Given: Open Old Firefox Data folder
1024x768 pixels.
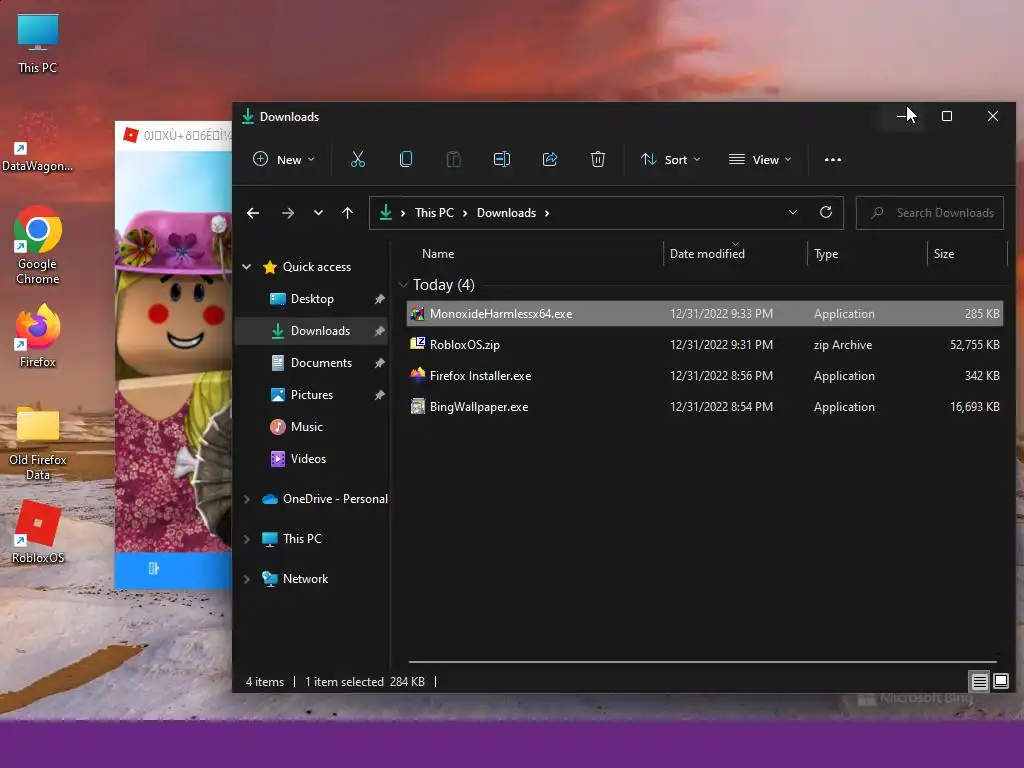Looking at the screenshot, I should coord(38,443).
